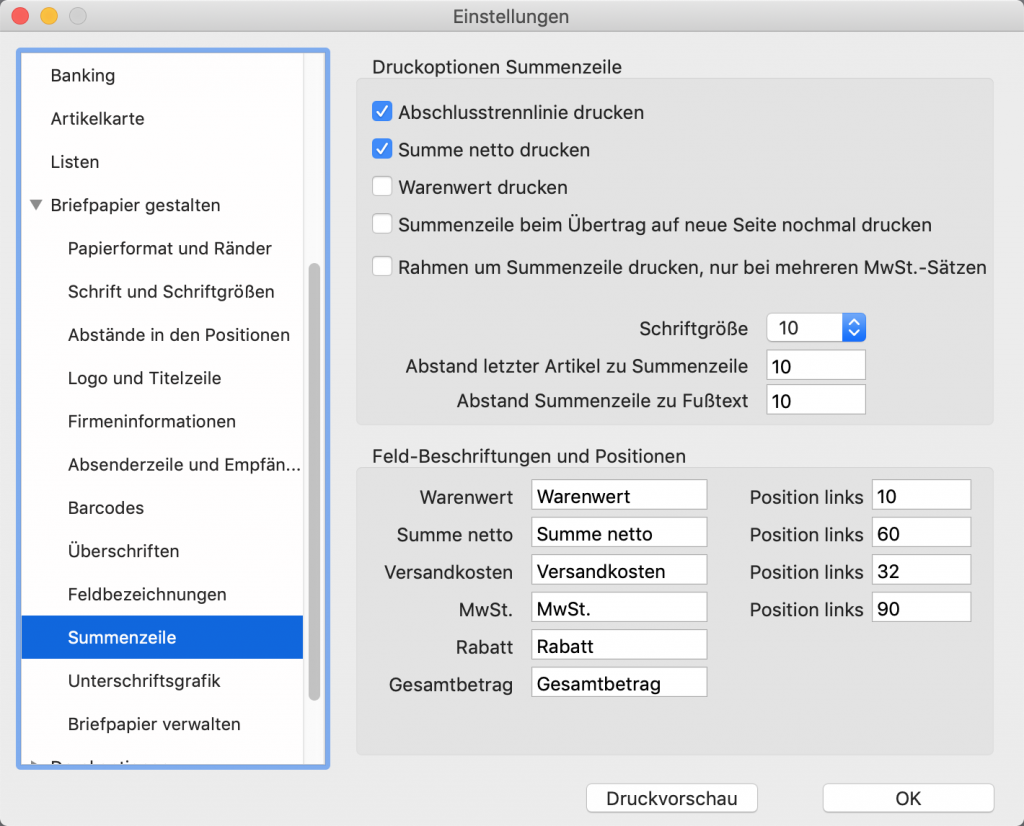Disable Summe netto drucken checkbox

(381, 150)
